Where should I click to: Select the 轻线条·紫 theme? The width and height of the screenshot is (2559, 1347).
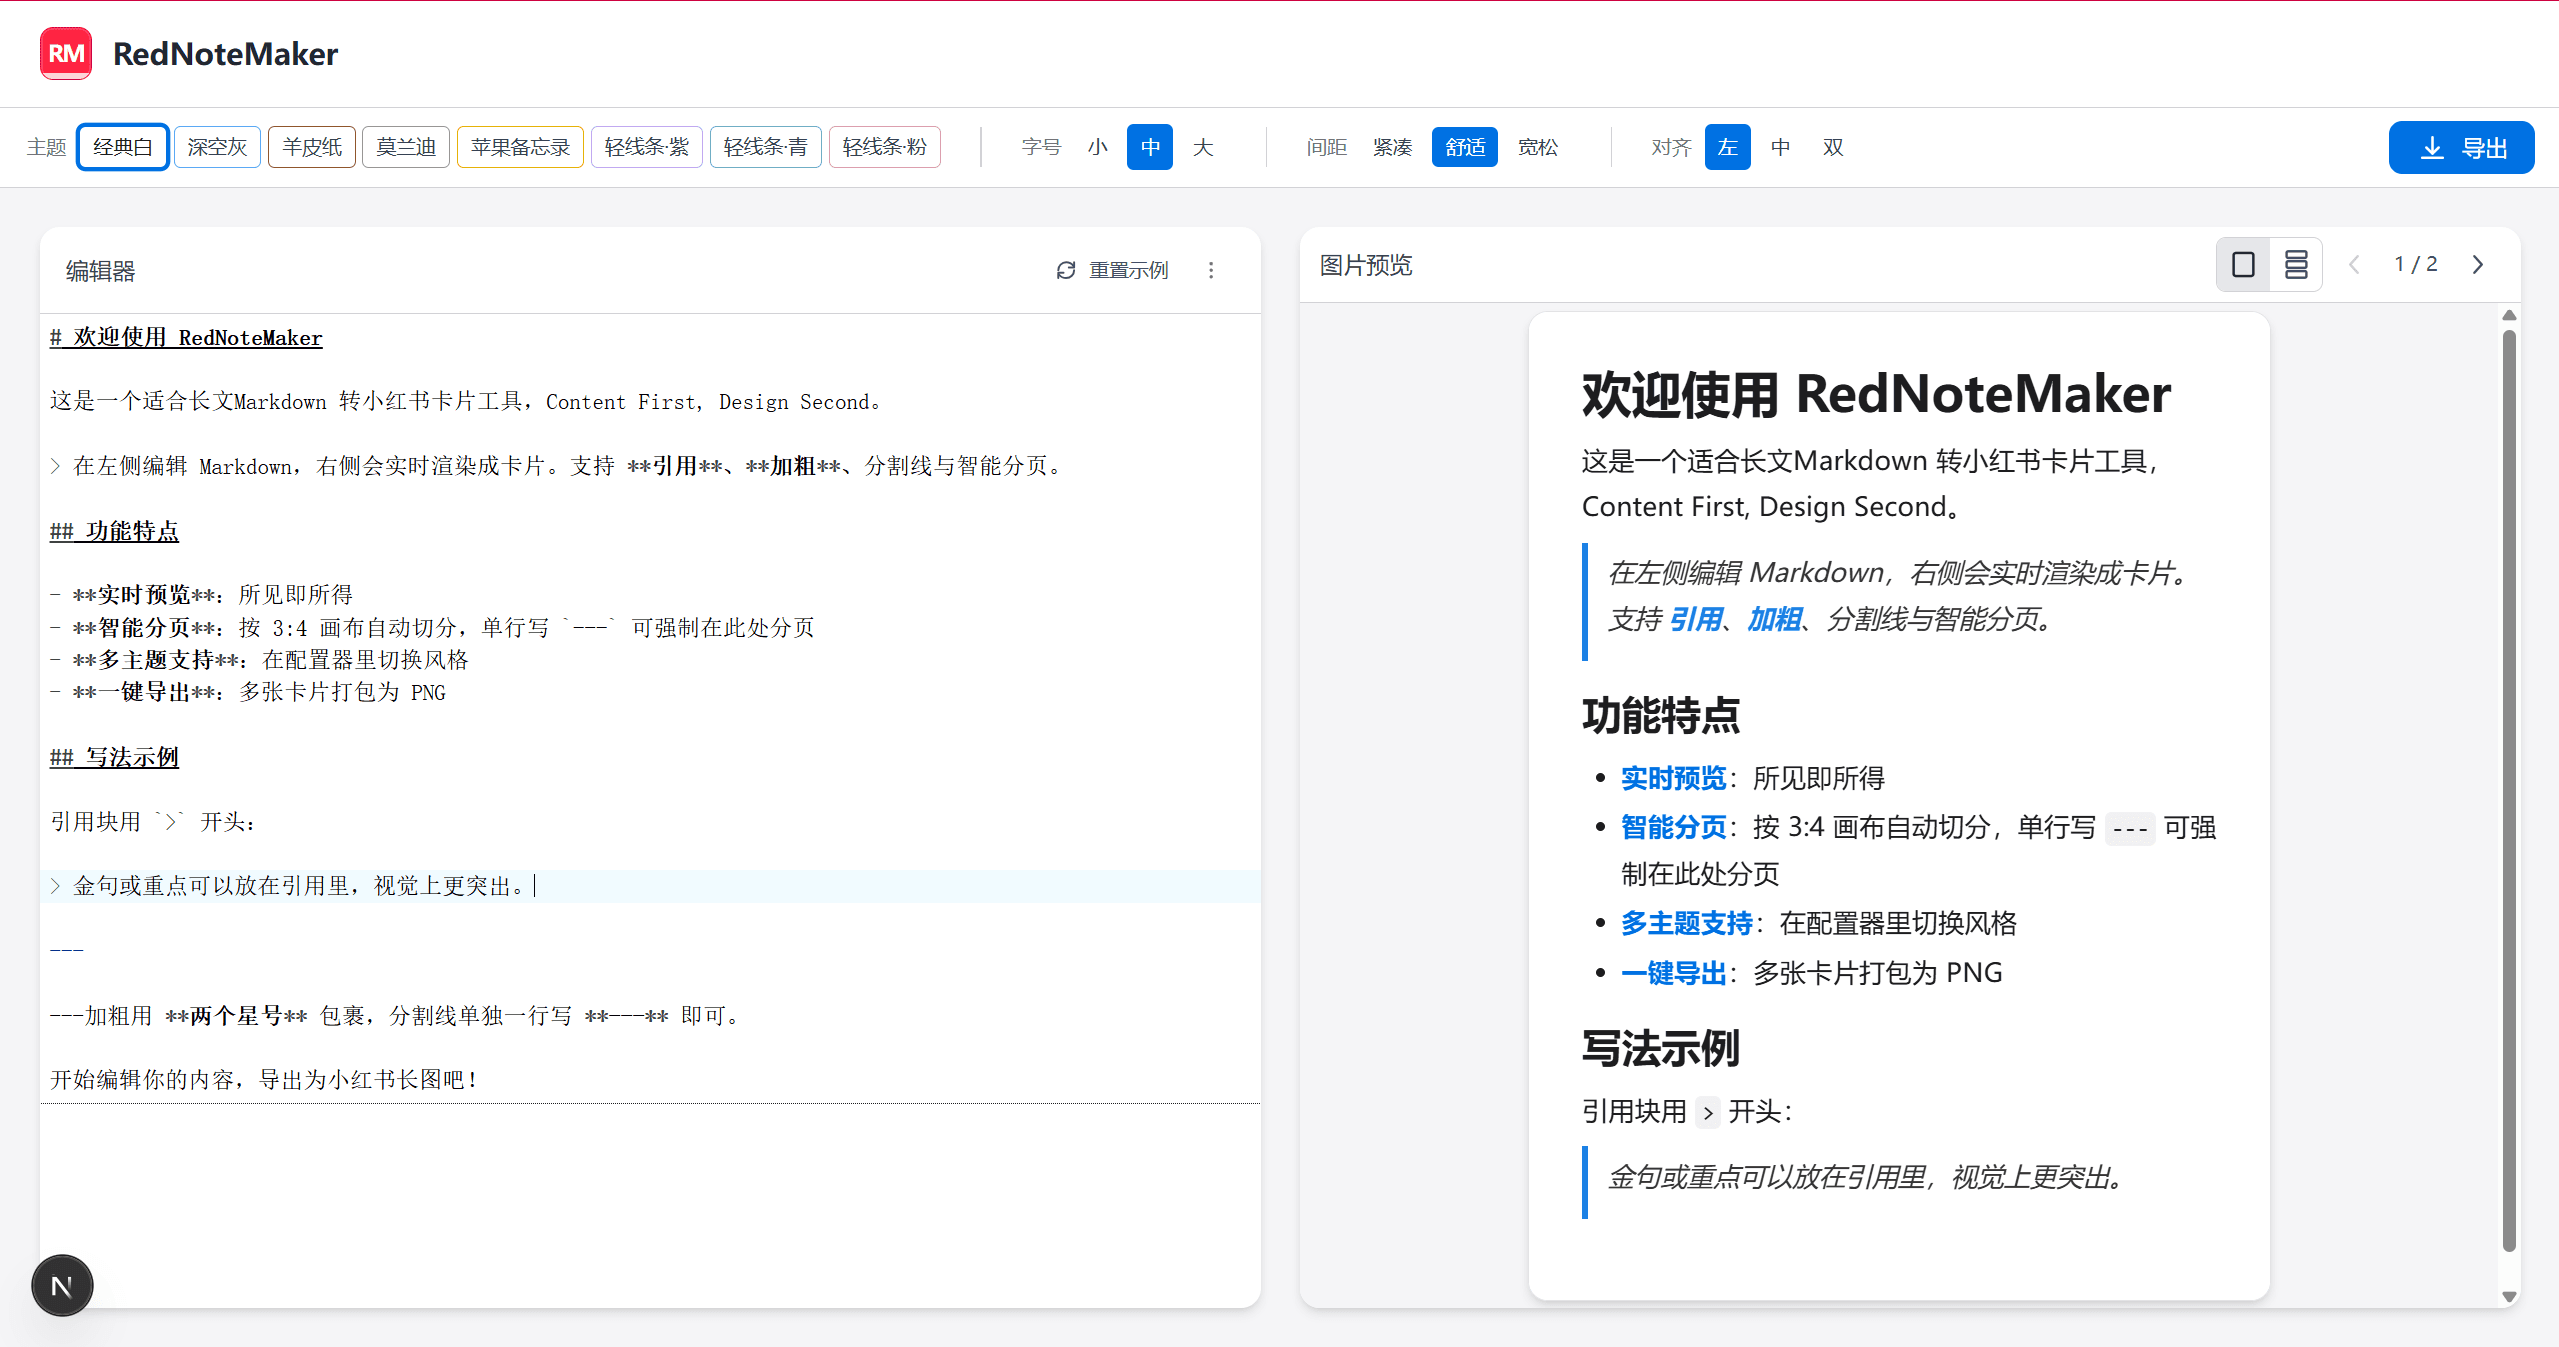coord(647,147)
